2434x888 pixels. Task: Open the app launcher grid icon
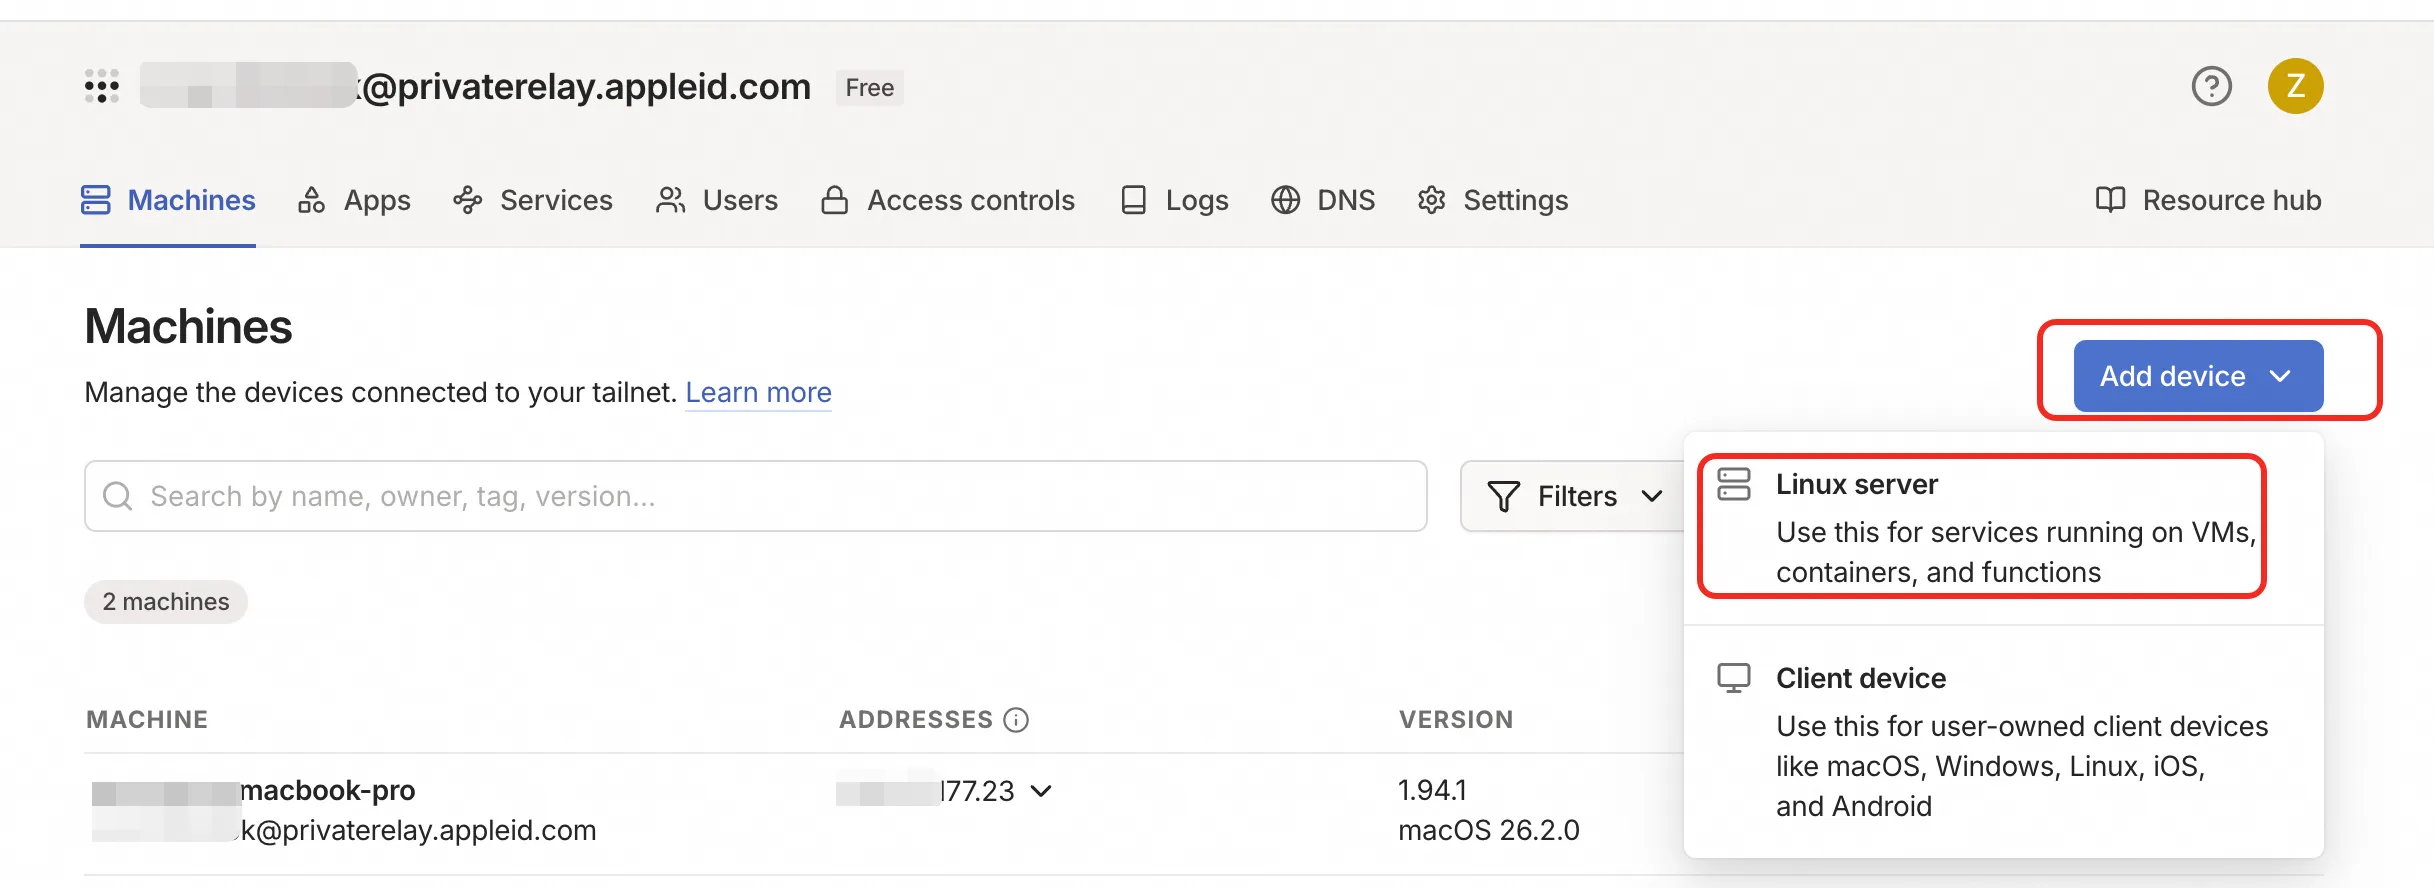pos(102,86)
